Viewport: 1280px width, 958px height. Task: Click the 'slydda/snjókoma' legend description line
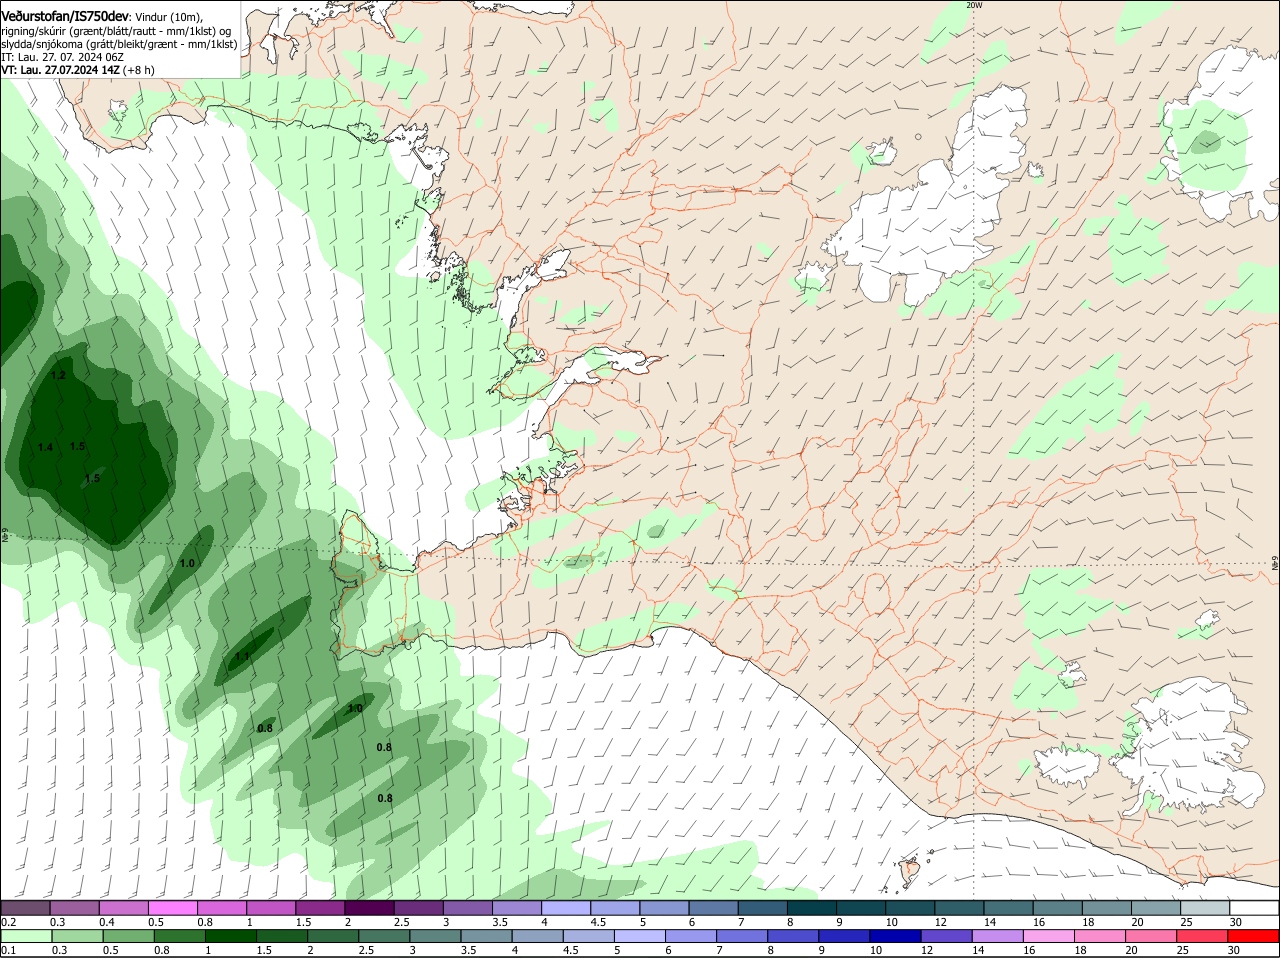point(119,44)
